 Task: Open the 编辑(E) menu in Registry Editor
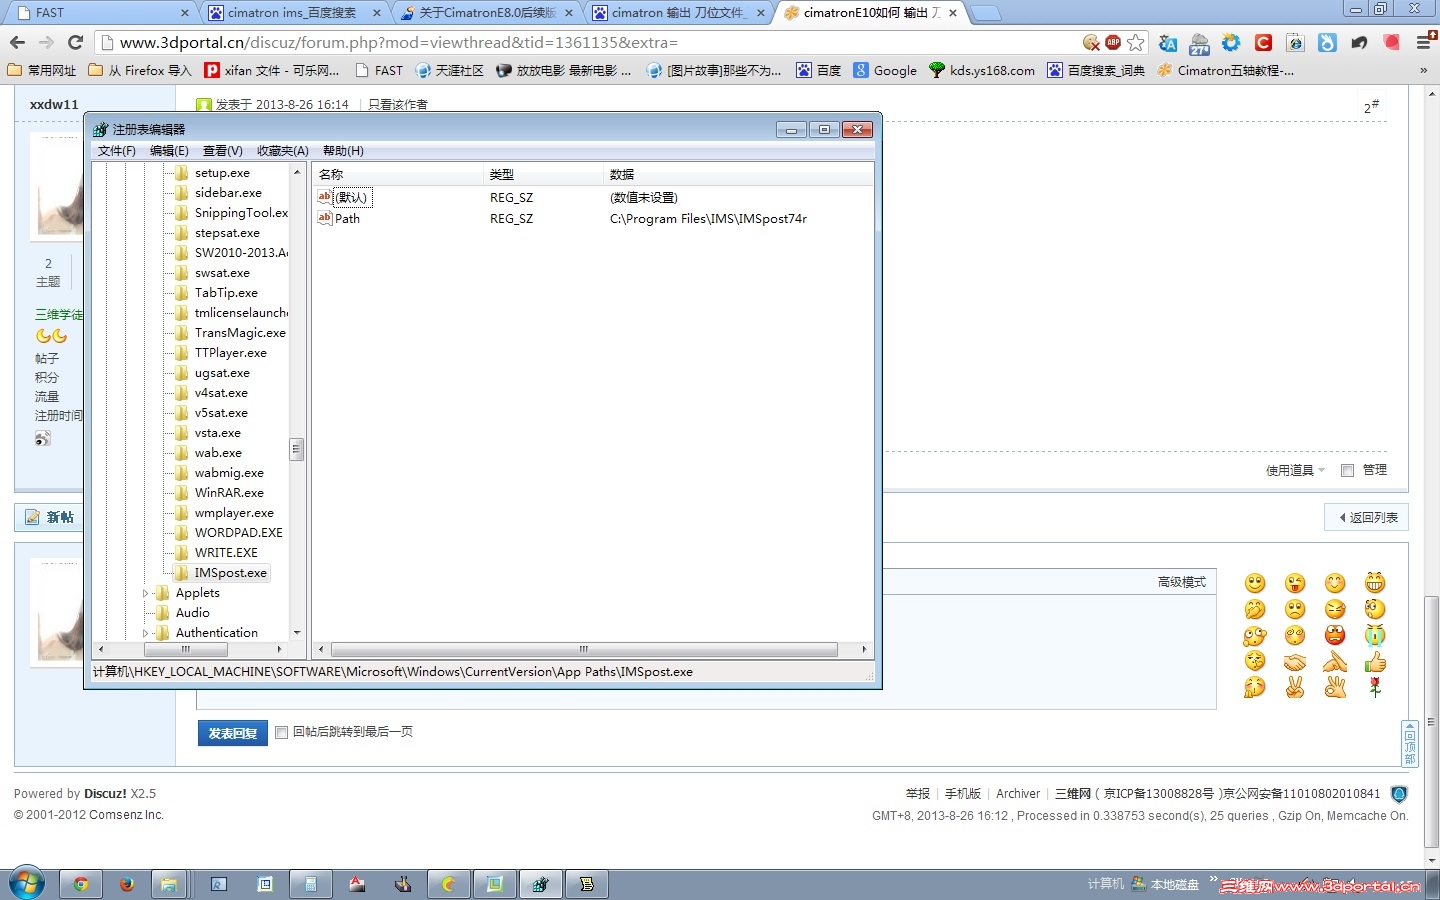coord(169,151)
